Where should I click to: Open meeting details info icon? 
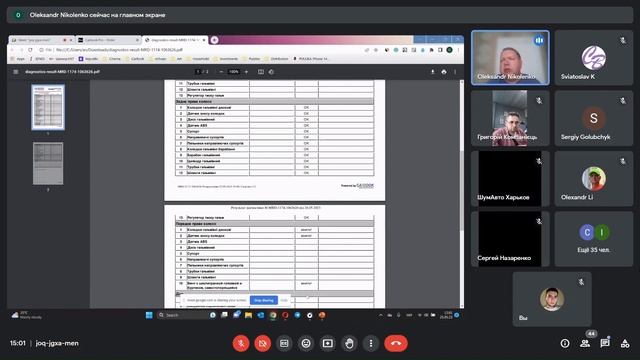565,344
